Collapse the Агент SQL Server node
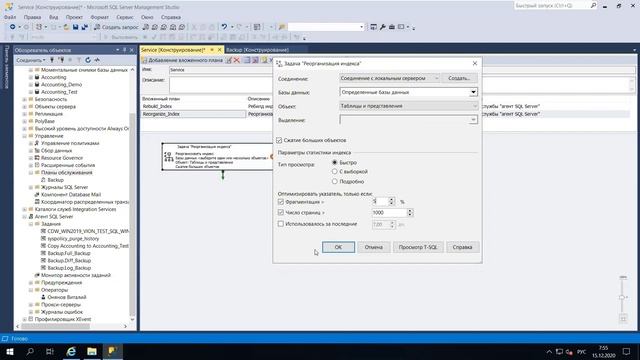 coord(24,217)
